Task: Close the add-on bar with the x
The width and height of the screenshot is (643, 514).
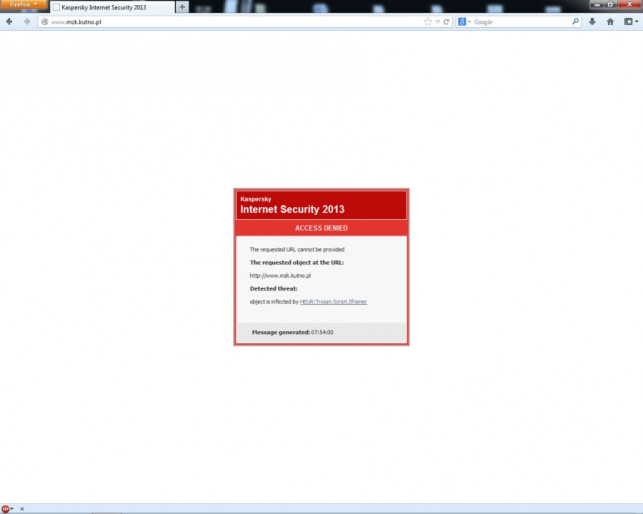Action: (x=22, y=509)
